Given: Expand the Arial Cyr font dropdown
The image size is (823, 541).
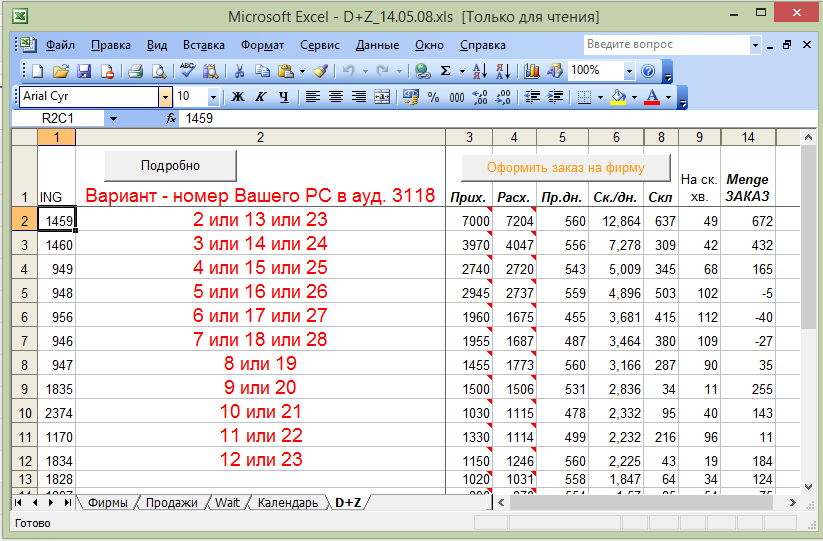Looking at the screenshot, I should 165,97.
